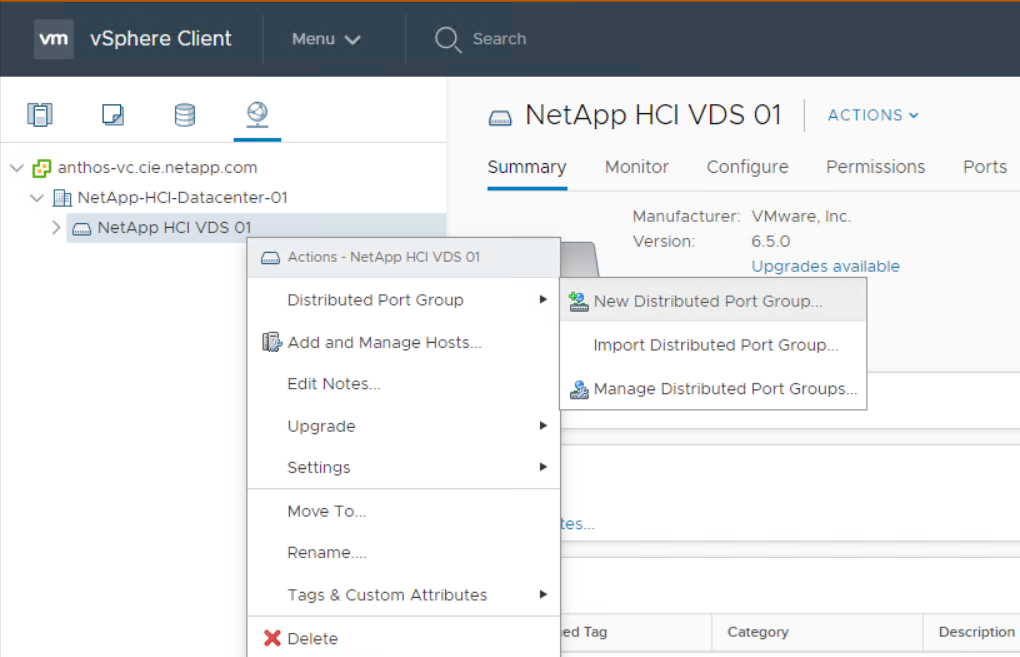Open the Monitor tab

coord(636,167)
